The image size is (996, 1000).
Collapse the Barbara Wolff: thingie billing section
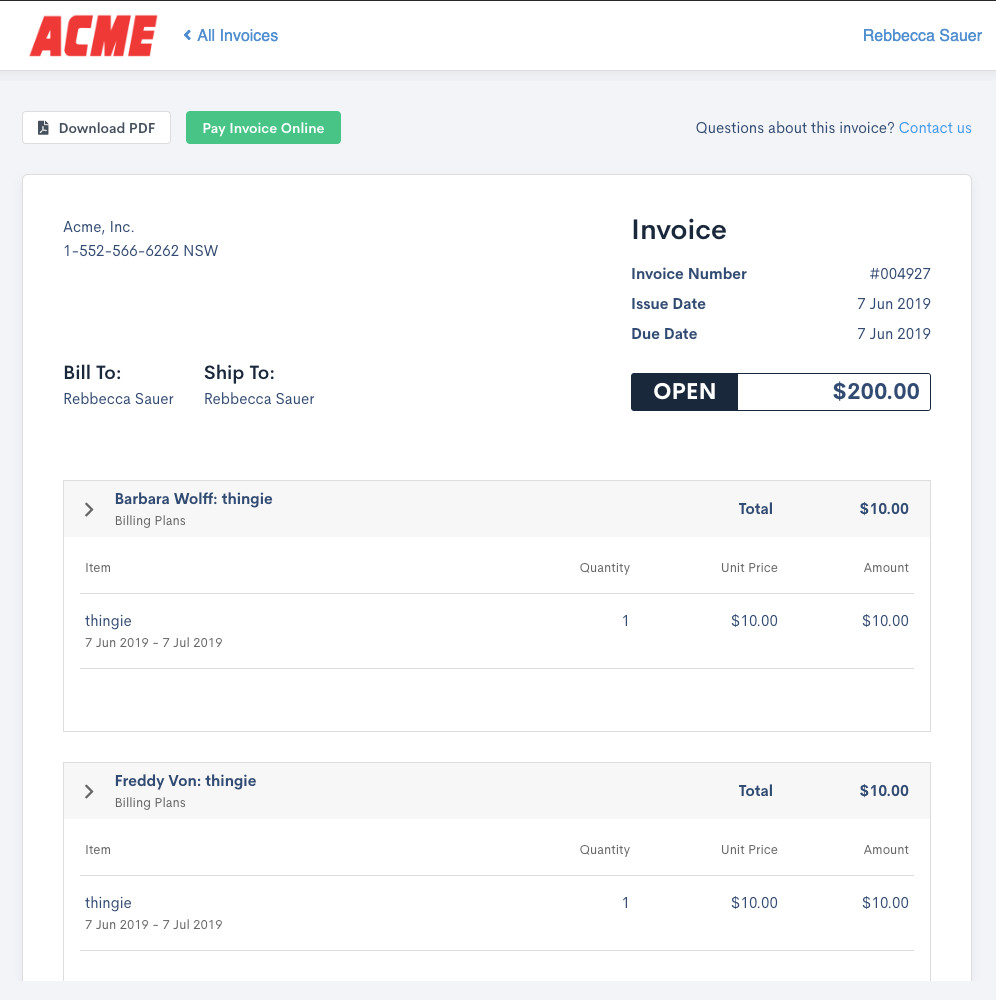pos(88,508)
